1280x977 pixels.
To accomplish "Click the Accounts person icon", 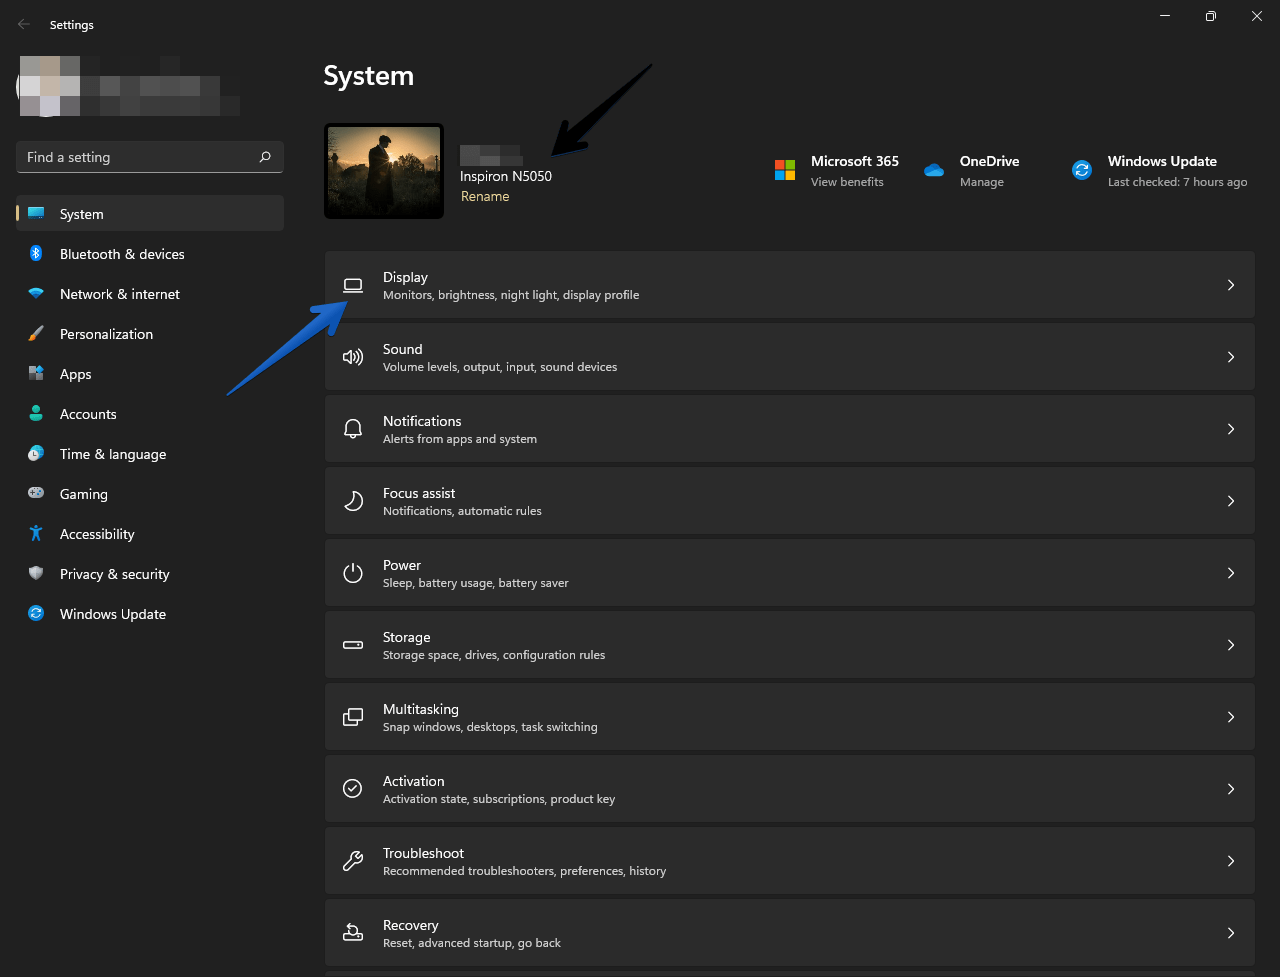I will (x=36, y=414).
